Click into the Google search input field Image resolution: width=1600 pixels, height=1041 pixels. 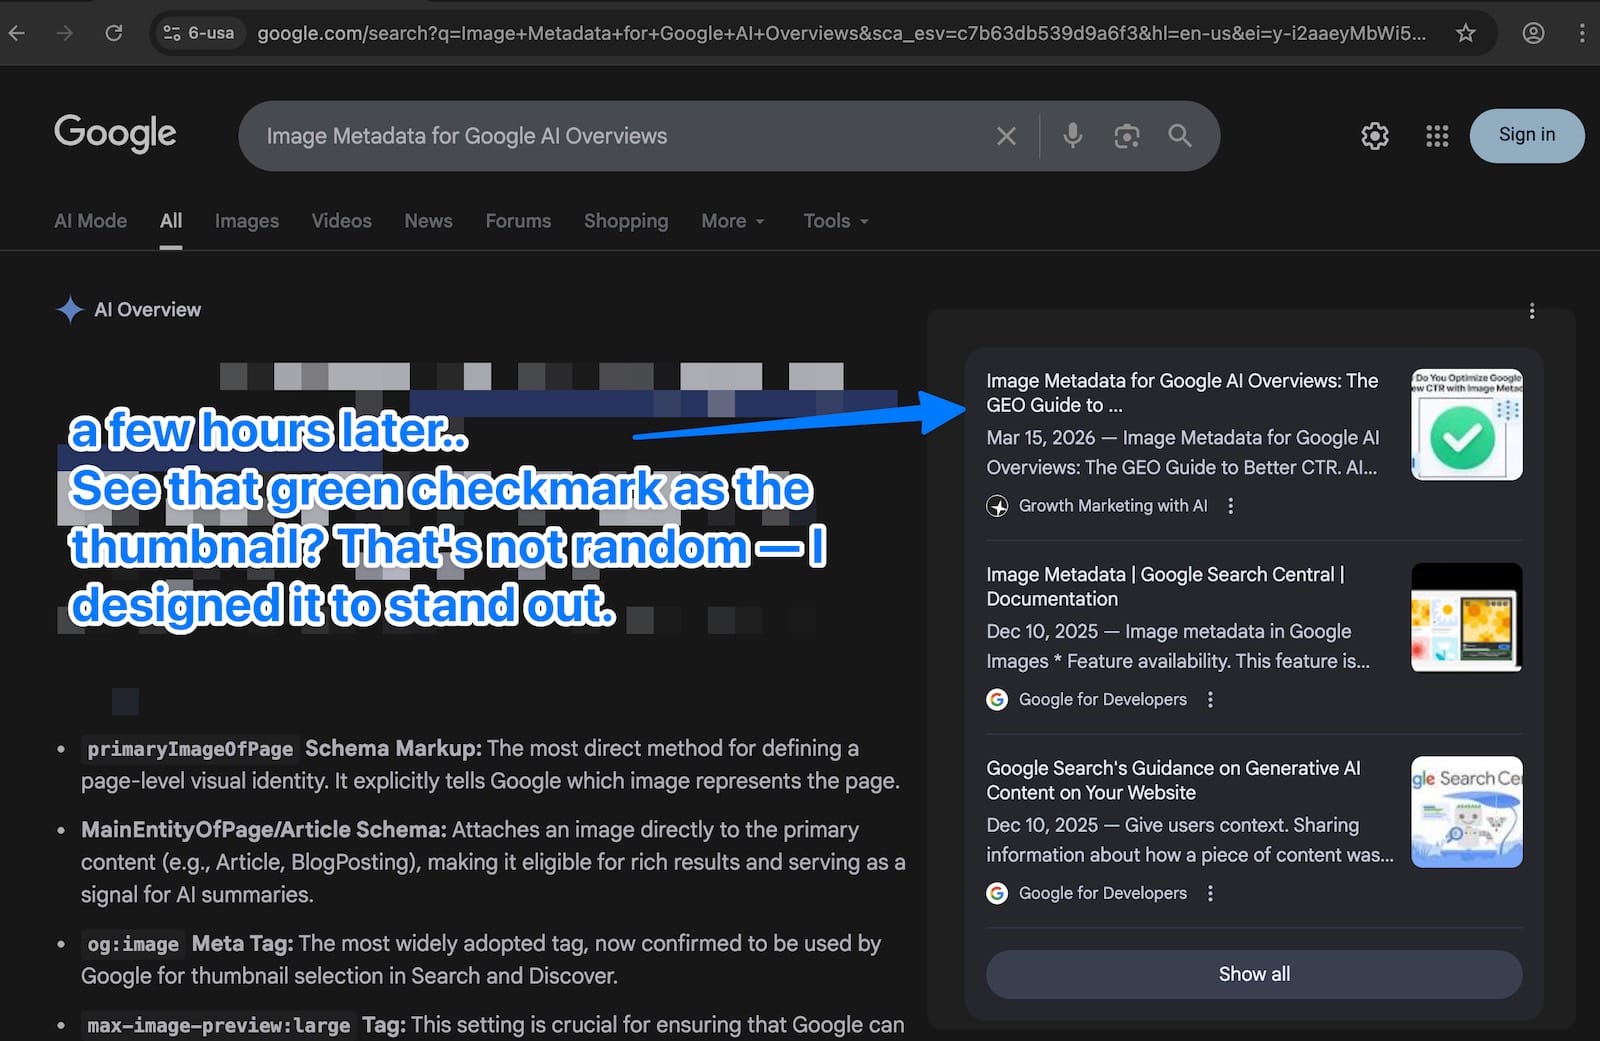point(620,136)
